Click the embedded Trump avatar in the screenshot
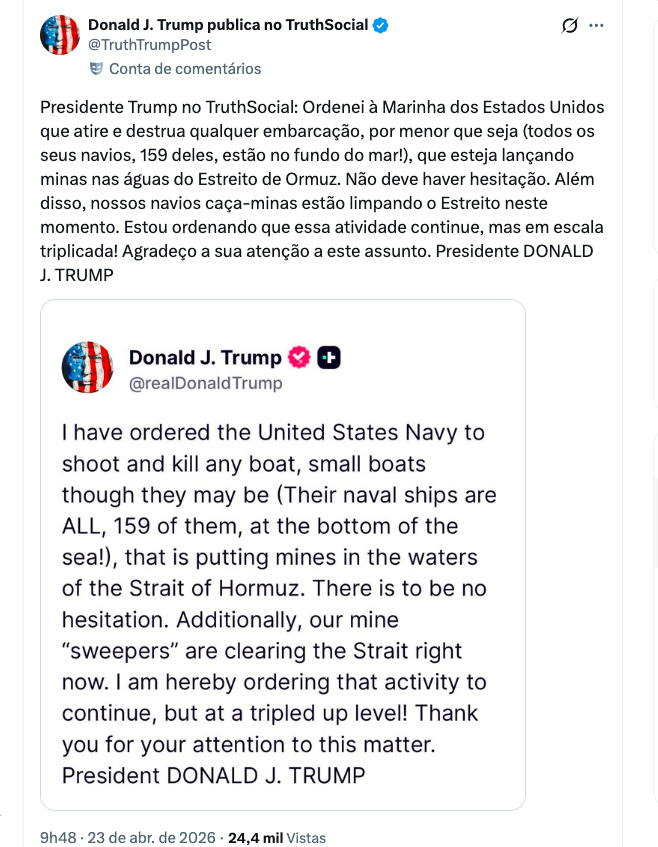The height and width of the screenshot is (847, 658). (88, 367)
